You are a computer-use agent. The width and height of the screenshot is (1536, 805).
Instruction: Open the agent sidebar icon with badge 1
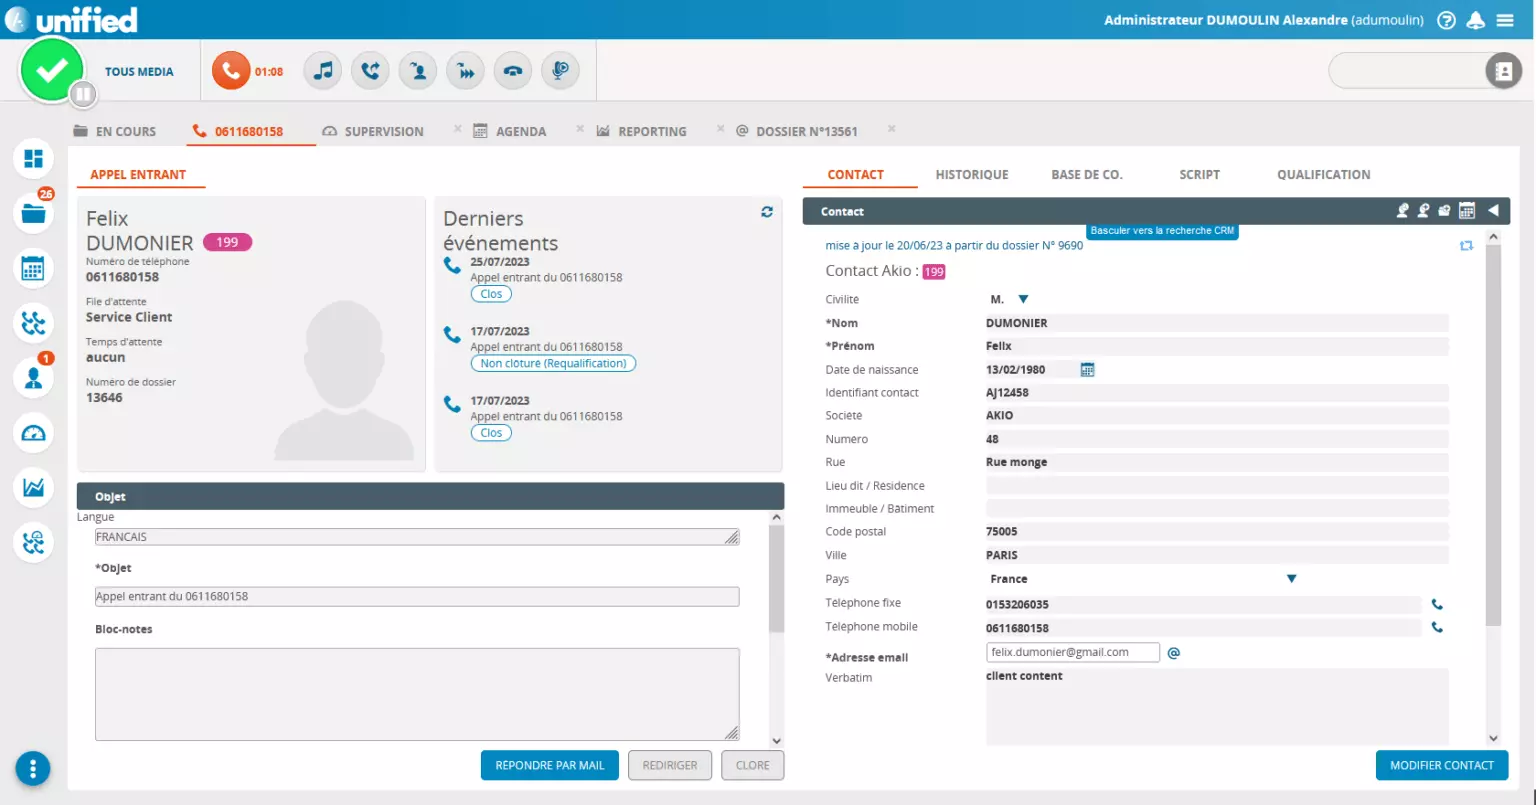point(34,377)
